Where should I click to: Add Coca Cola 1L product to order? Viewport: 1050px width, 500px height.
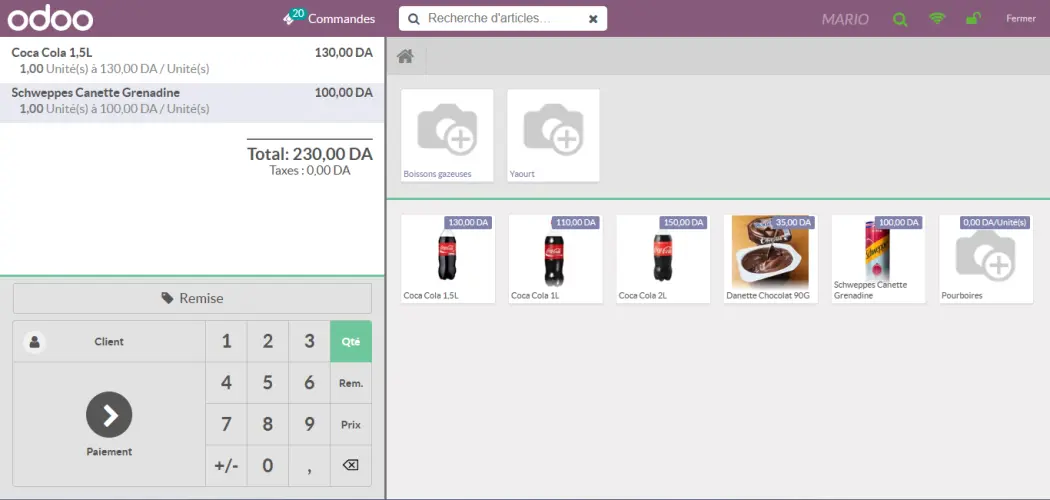(556, 259)
